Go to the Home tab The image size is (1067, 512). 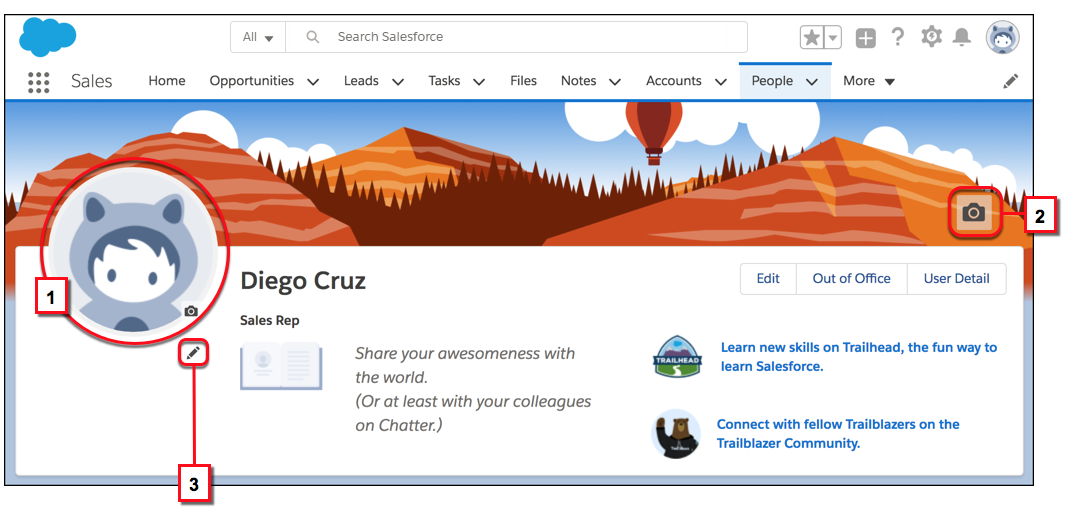pos(167,81)
